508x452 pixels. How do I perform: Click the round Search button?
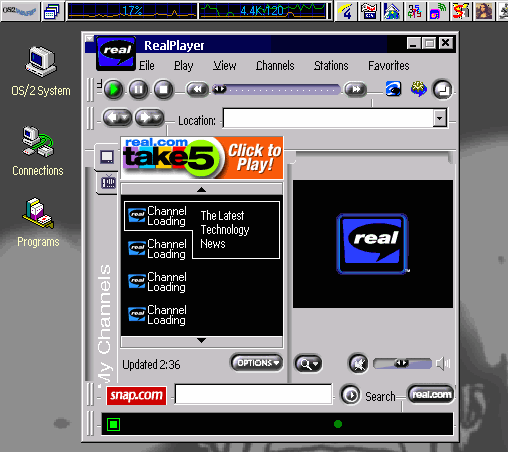(x=350, y=395)
